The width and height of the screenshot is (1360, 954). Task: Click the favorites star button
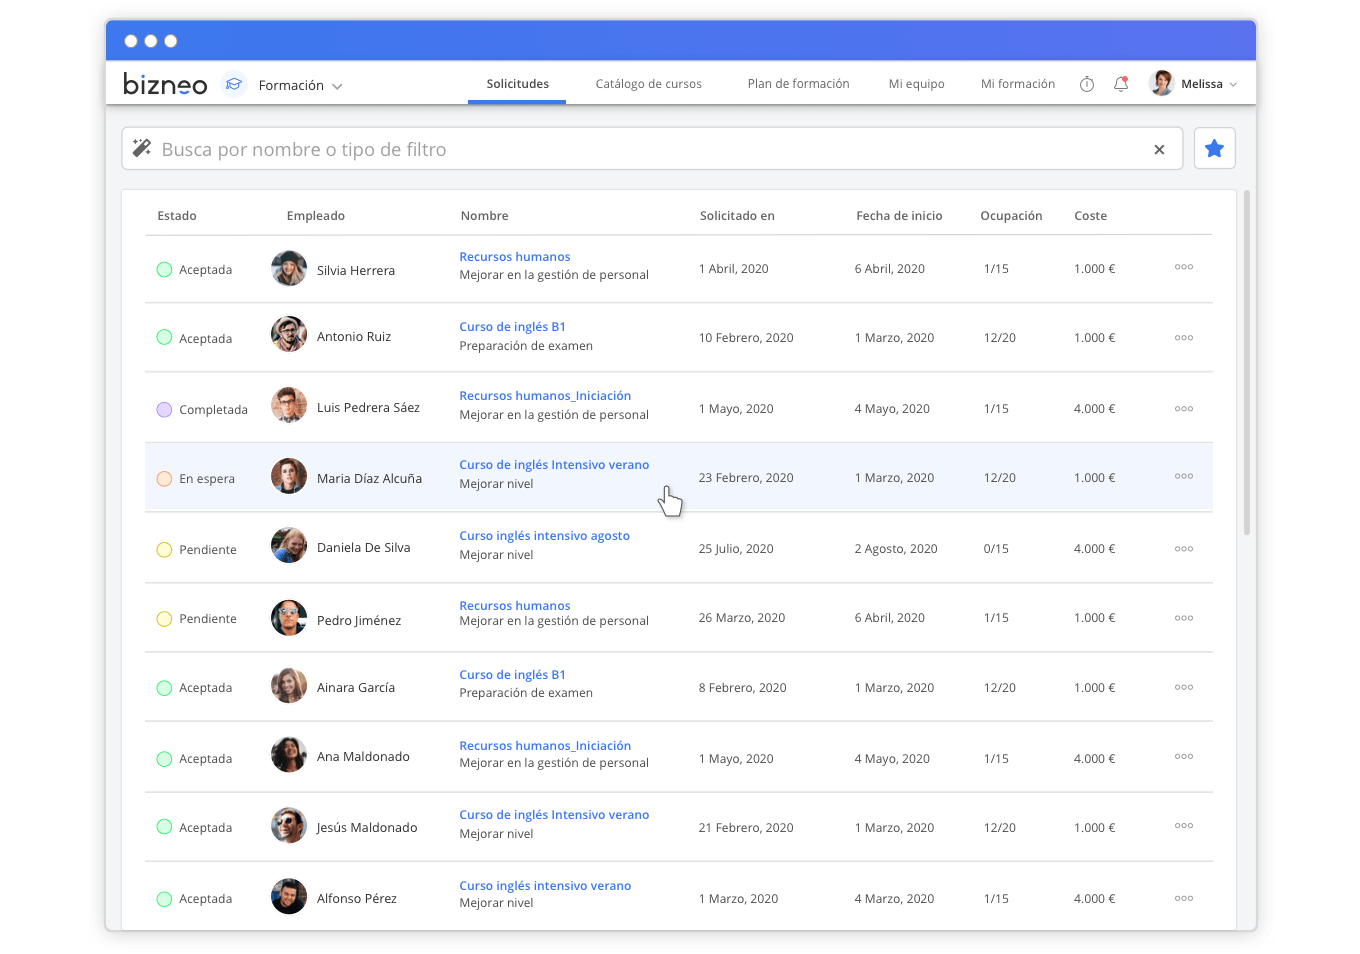1214,149
